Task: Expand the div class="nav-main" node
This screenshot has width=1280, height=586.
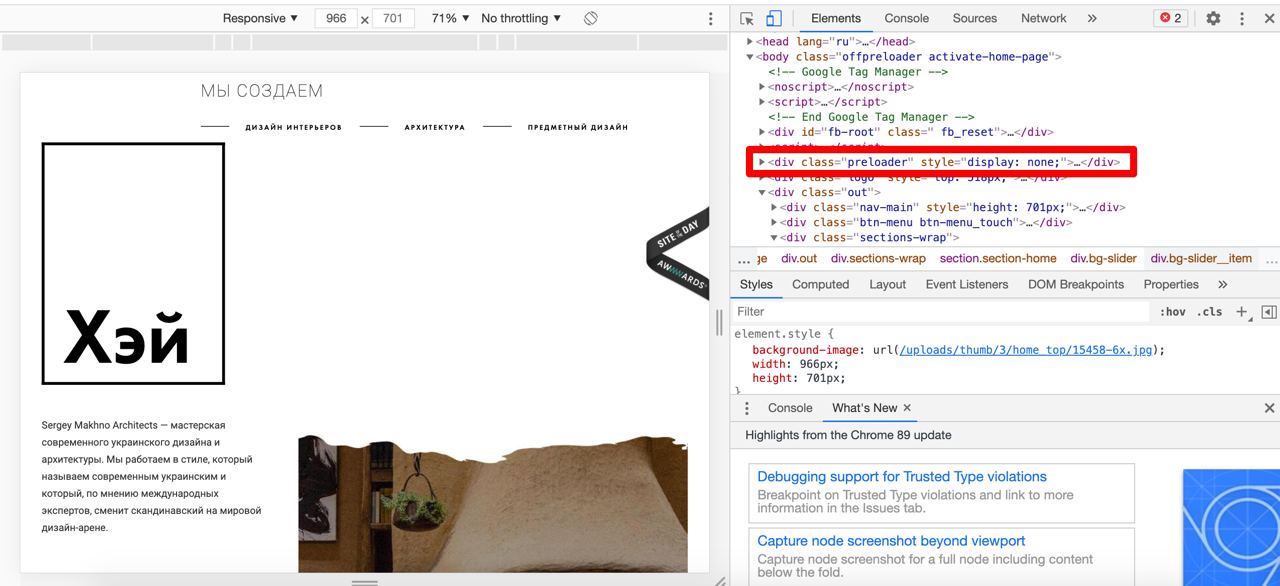Action: (x=775, y=208)
